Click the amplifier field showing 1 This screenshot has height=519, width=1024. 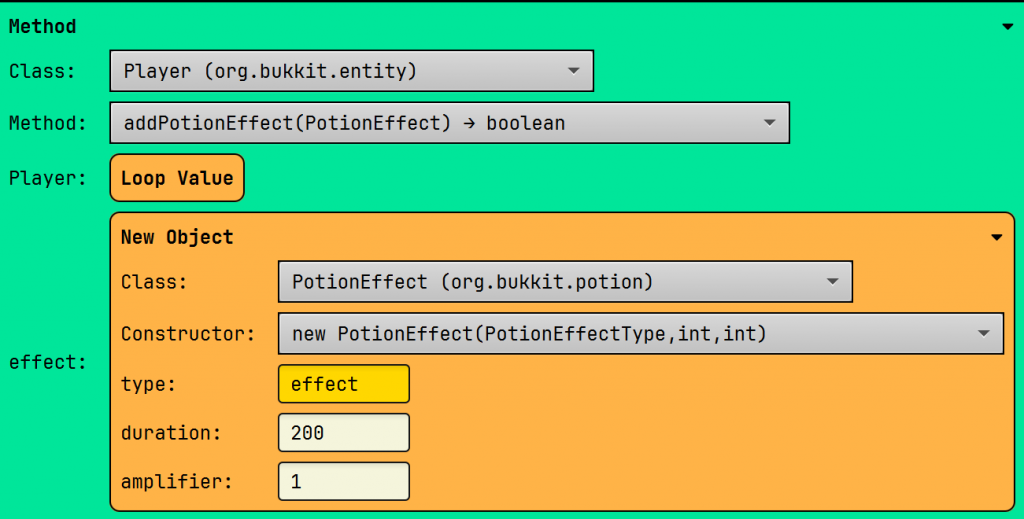pyautogui.click(x=343, y=482)
